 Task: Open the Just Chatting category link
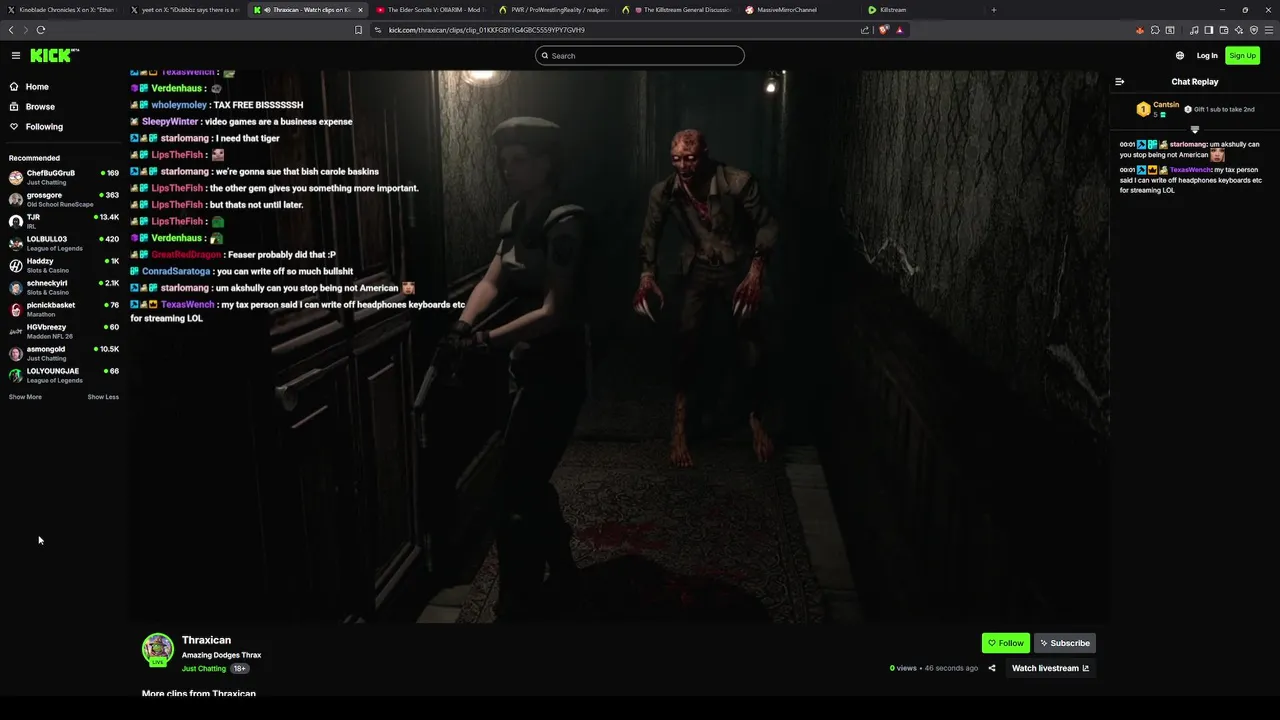[x=204, y=668]
